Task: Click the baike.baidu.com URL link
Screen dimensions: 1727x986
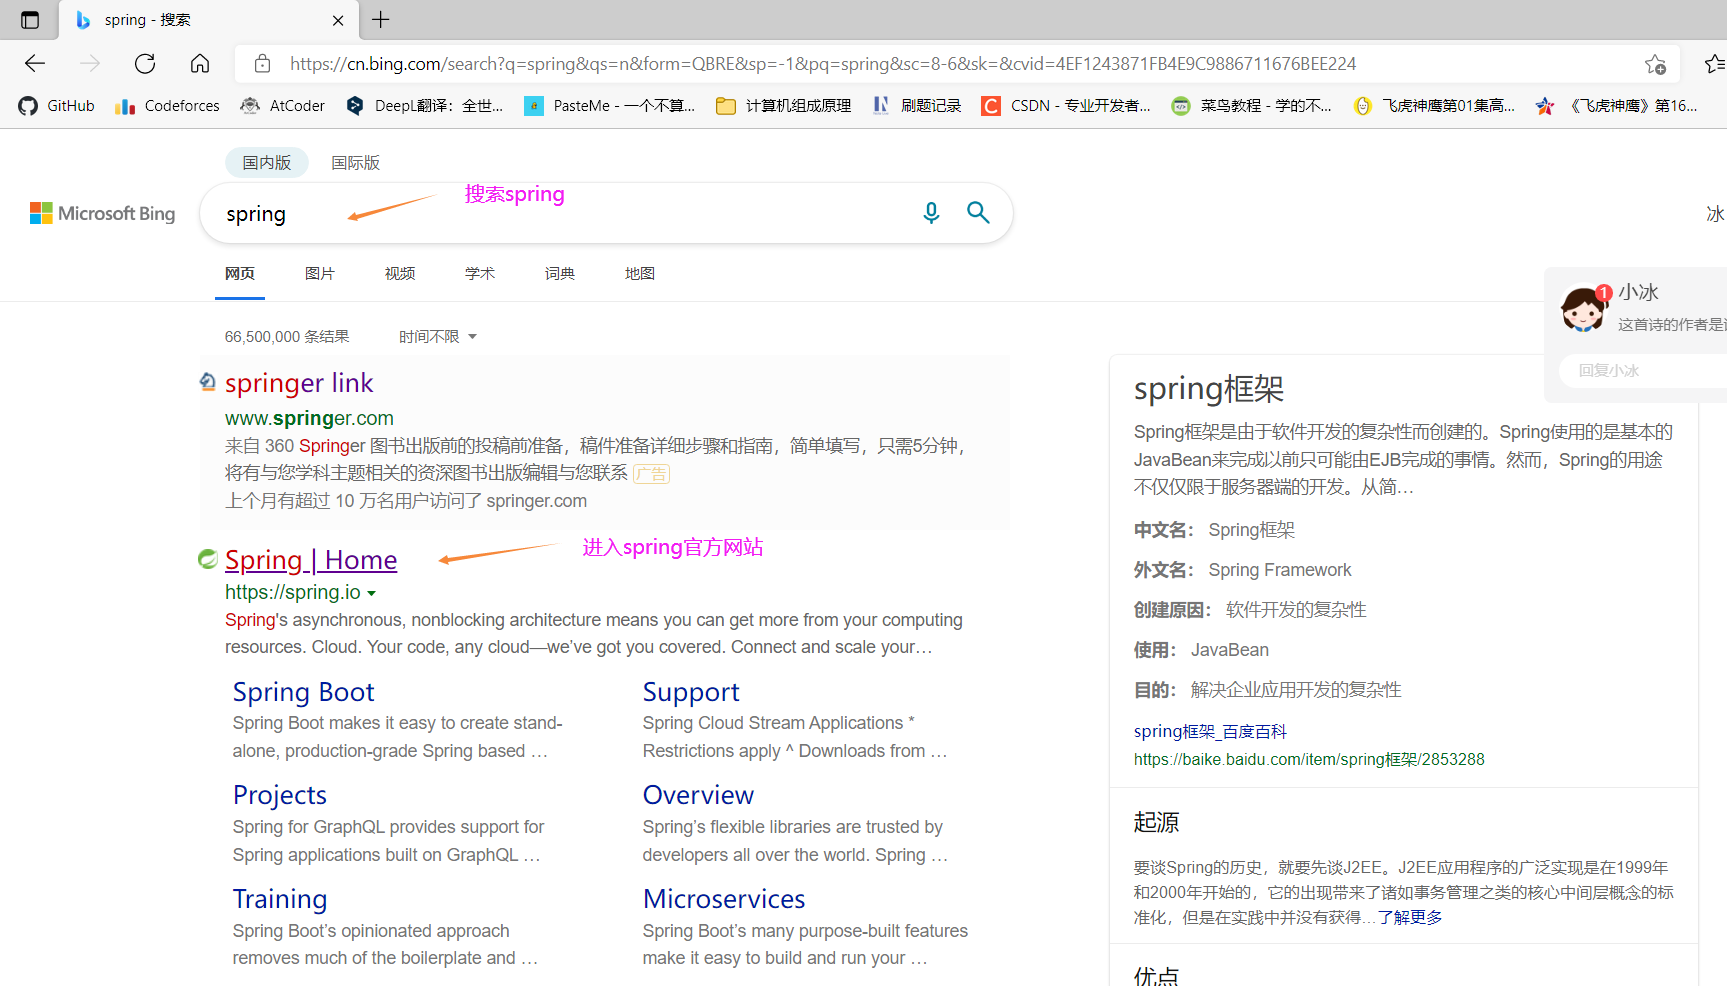Action: [1309, 760]
